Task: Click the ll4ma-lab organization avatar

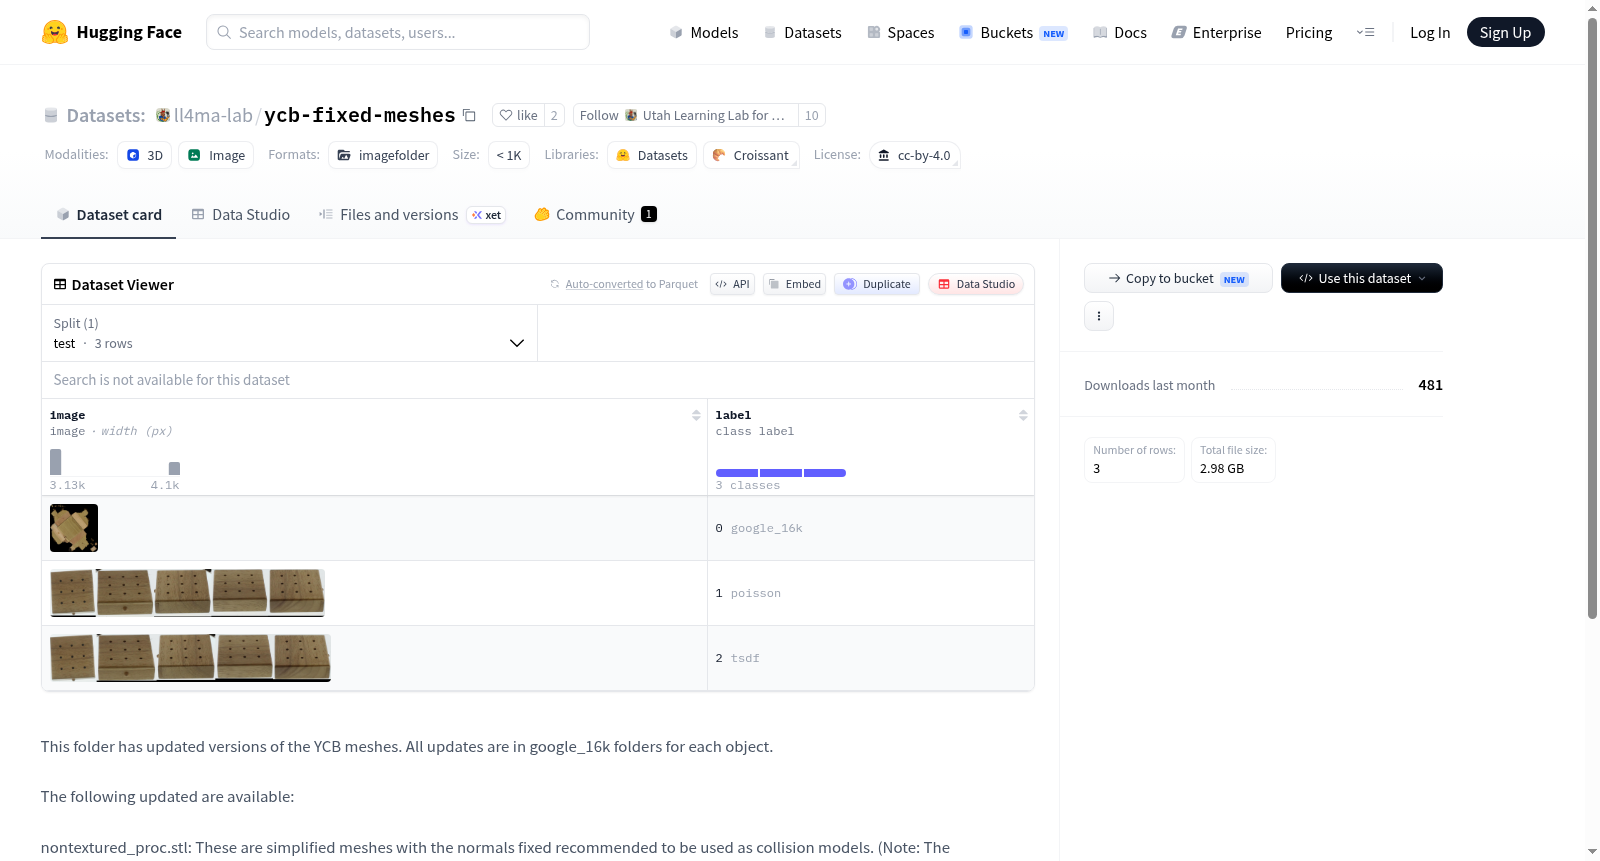Action: click(163, 115)
